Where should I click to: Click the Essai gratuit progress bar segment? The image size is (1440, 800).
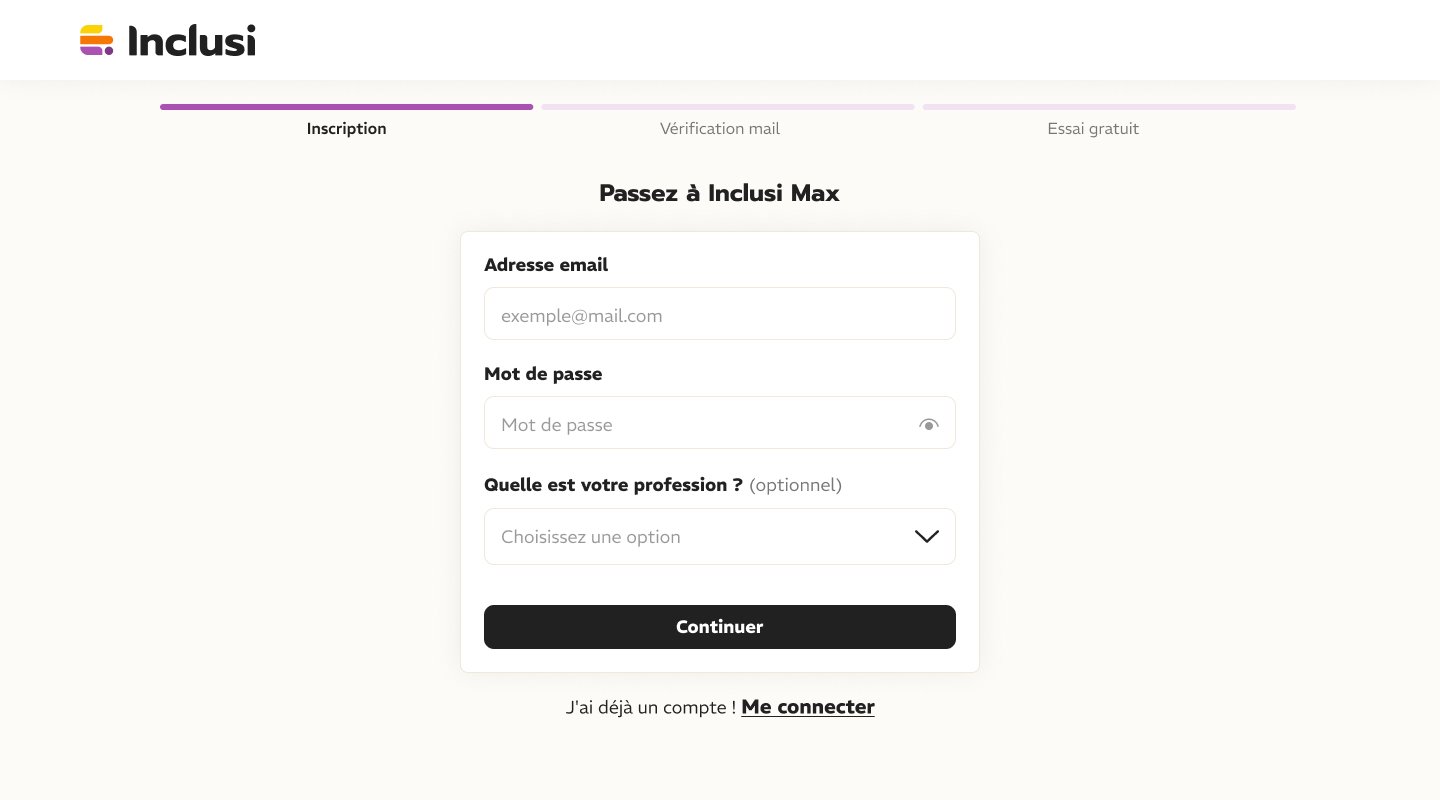[x=1109, y=107]
